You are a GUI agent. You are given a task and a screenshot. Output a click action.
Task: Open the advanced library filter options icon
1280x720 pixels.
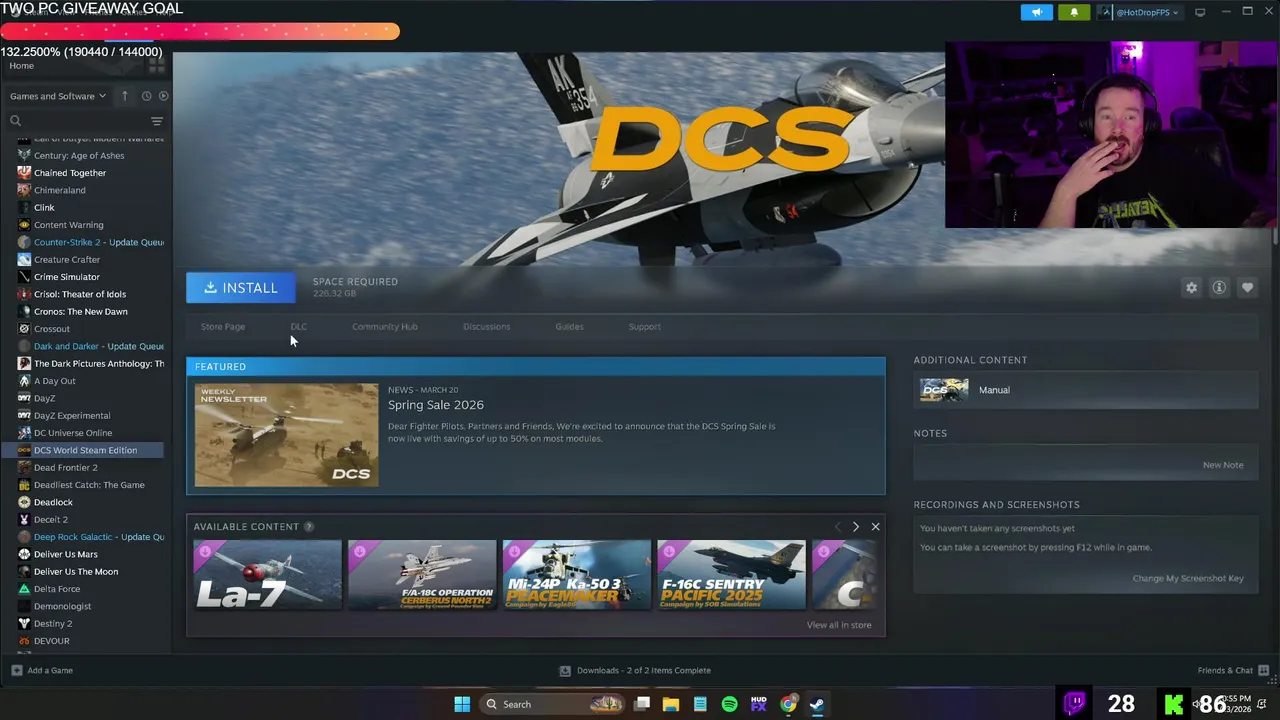pyautogui.click(x=156, y=121)
